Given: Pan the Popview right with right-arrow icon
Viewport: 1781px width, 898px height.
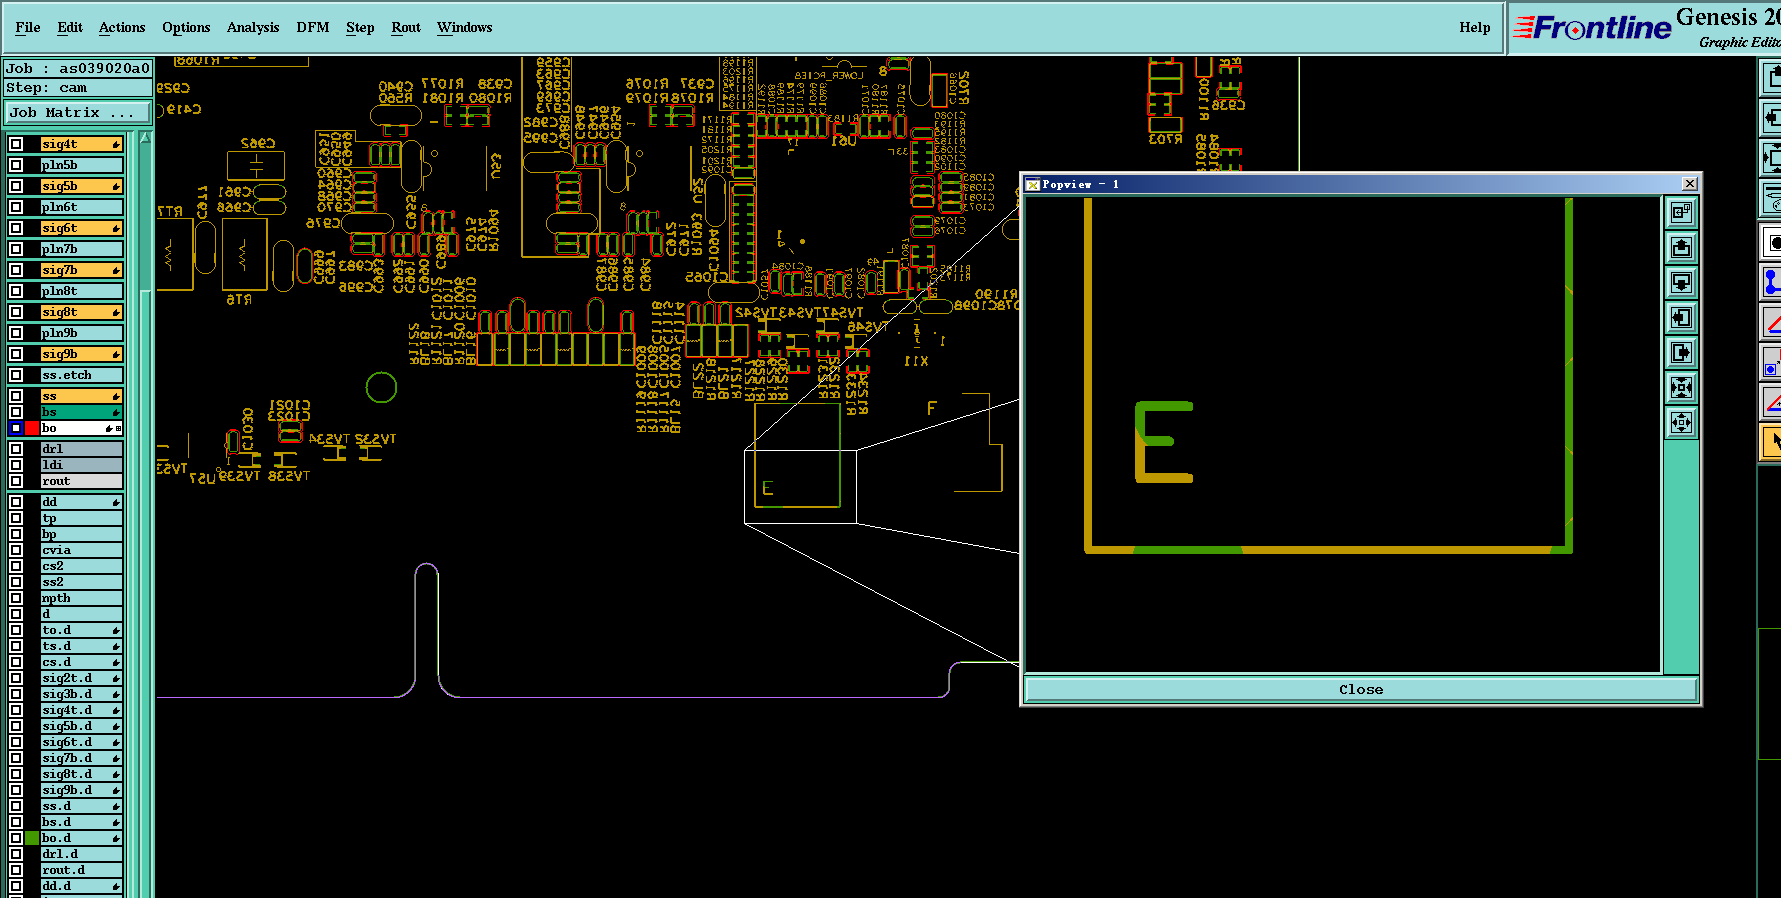Looking at the screenshot, I should (x=1681, y=352).
